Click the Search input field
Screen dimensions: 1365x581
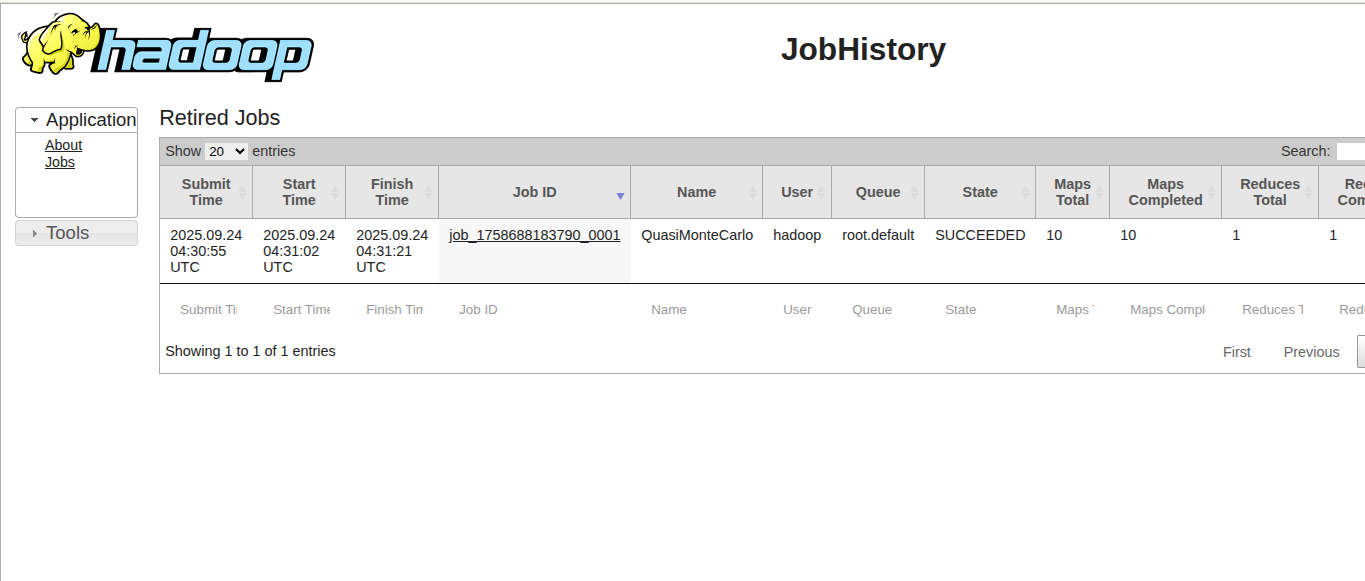(x=1350, y=151)
